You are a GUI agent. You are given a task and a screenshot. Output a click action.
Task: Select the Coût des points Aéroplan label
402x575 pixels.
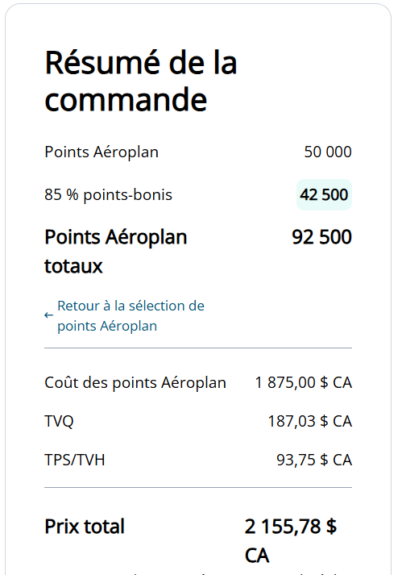(135, 383)
